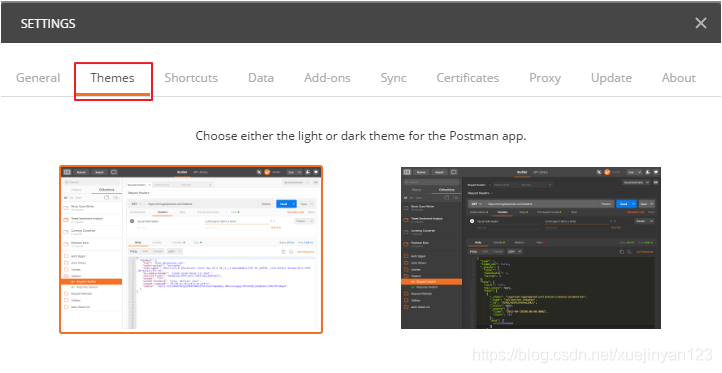This screenshot has height=373, width=722.
Task: Choose the light theme preview thumbnail
Action: 191,249
